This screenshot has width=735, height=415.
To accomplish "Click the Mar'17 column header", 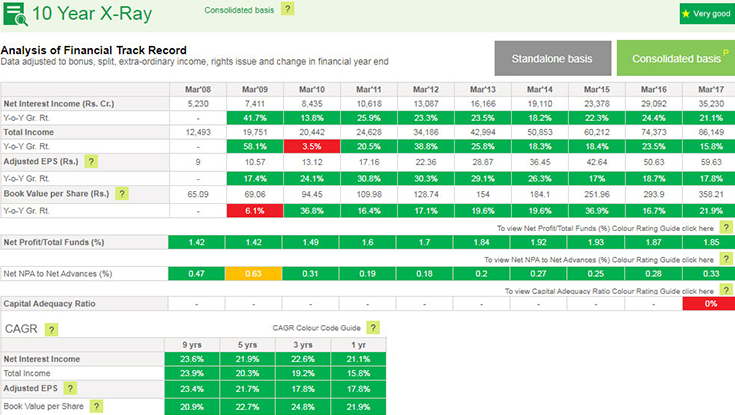I will 711,90.
